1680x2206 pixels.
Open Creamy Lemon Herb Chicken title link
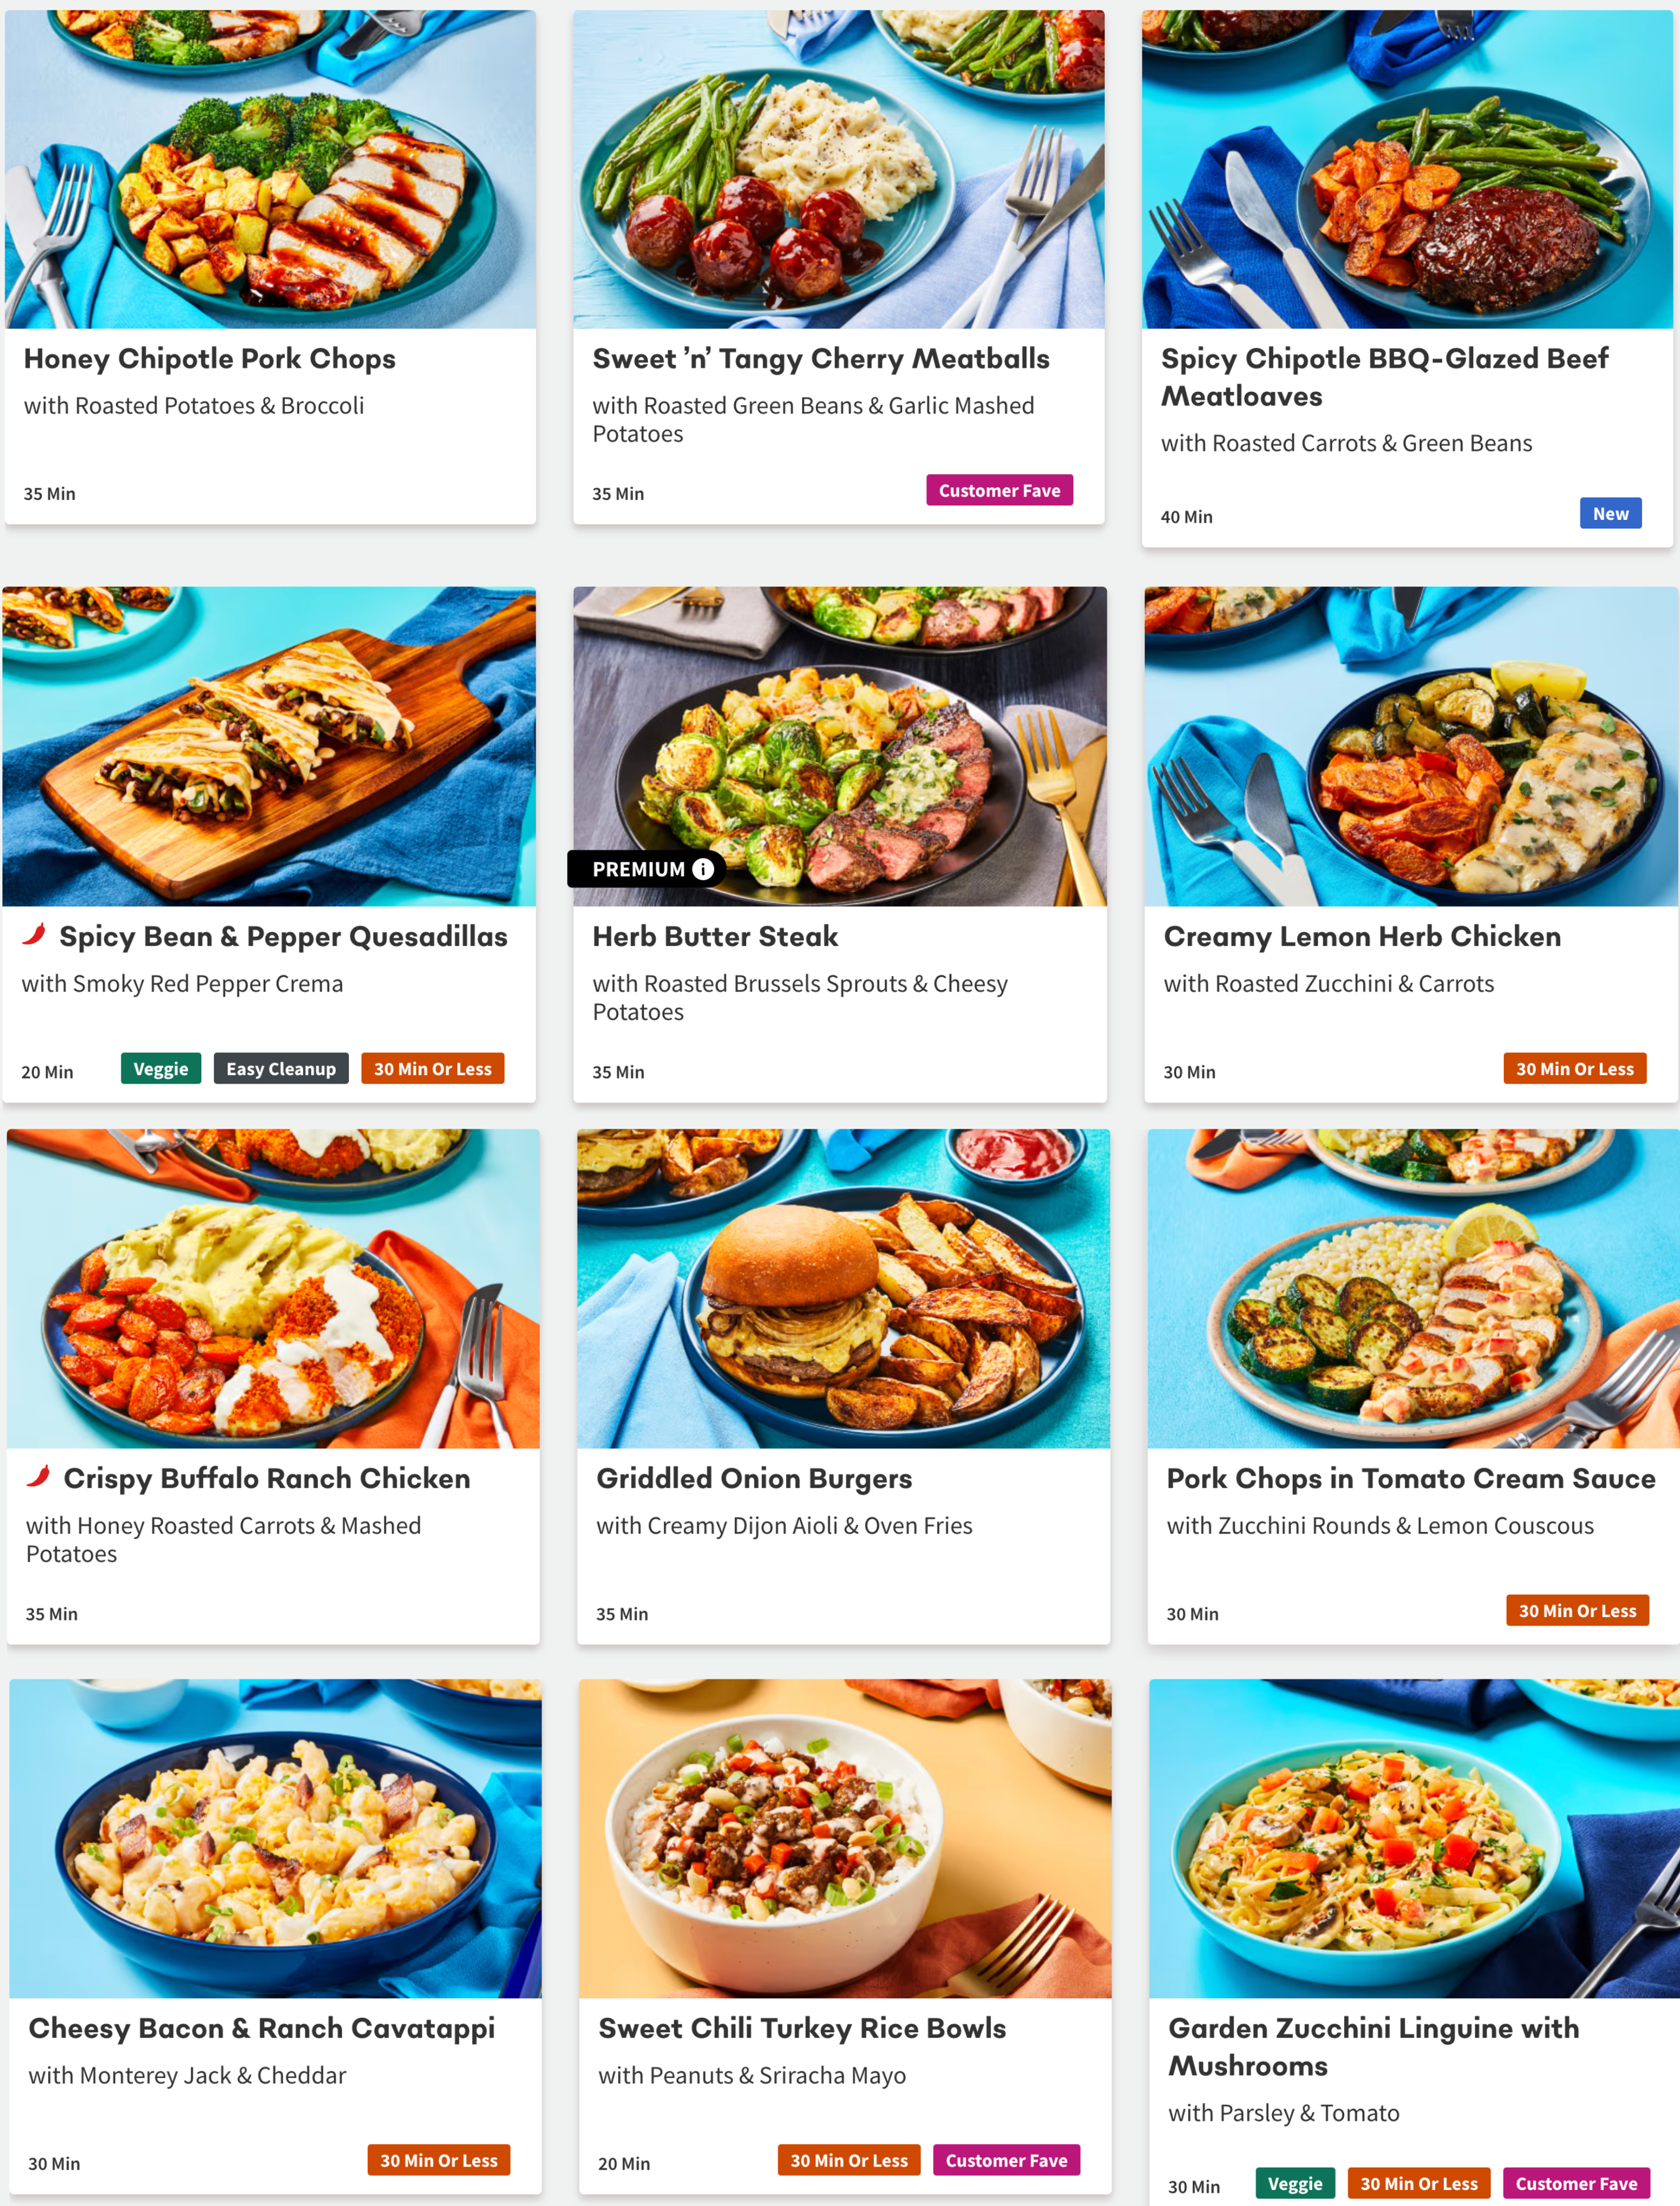tap(1362, 936)
